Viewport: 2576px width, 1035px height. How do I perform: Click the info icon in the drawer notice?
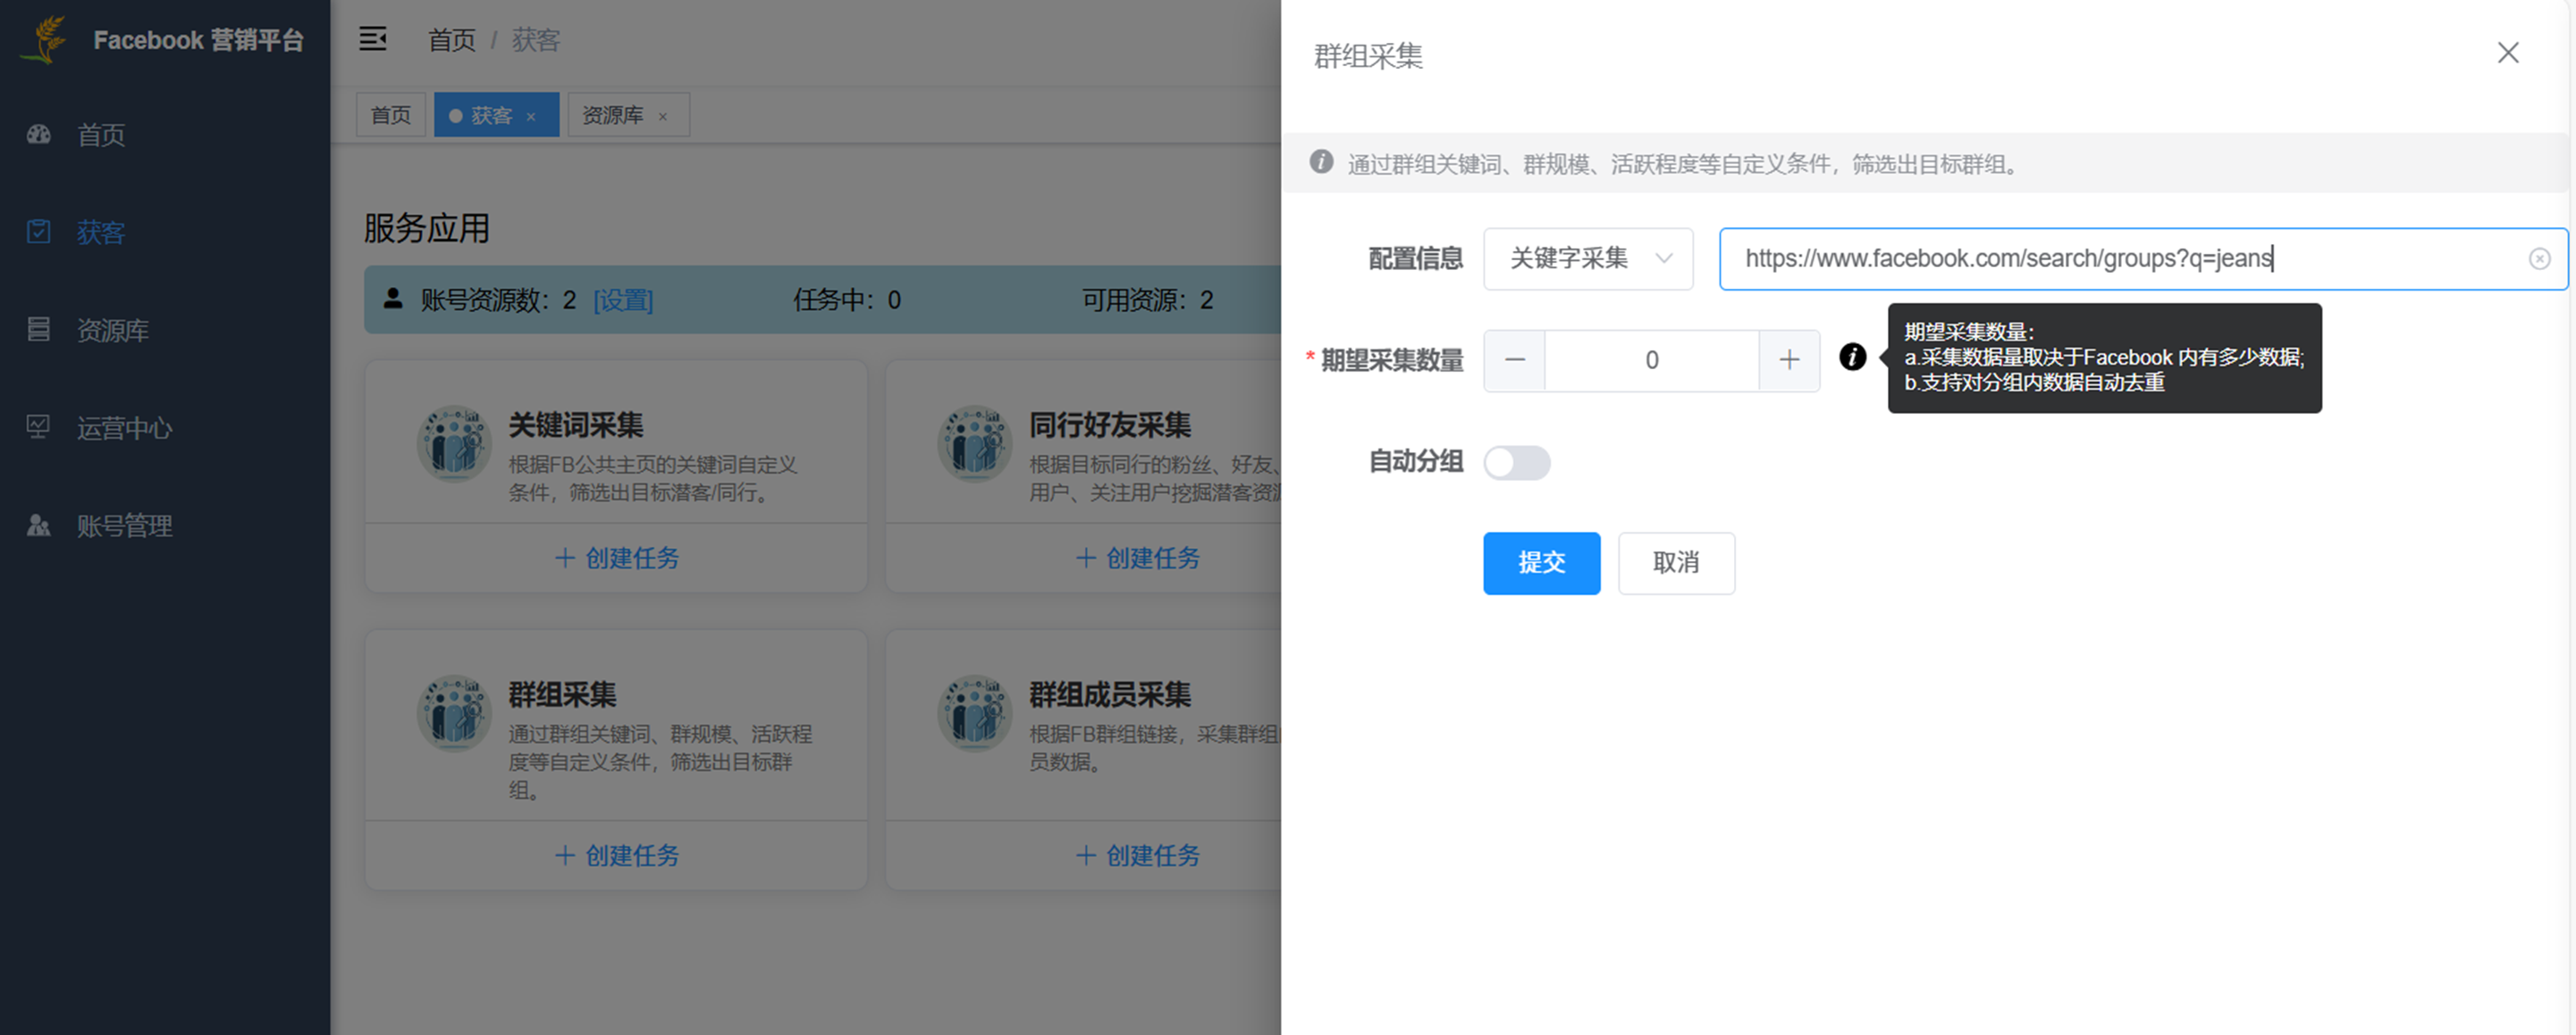[1321, 162]
